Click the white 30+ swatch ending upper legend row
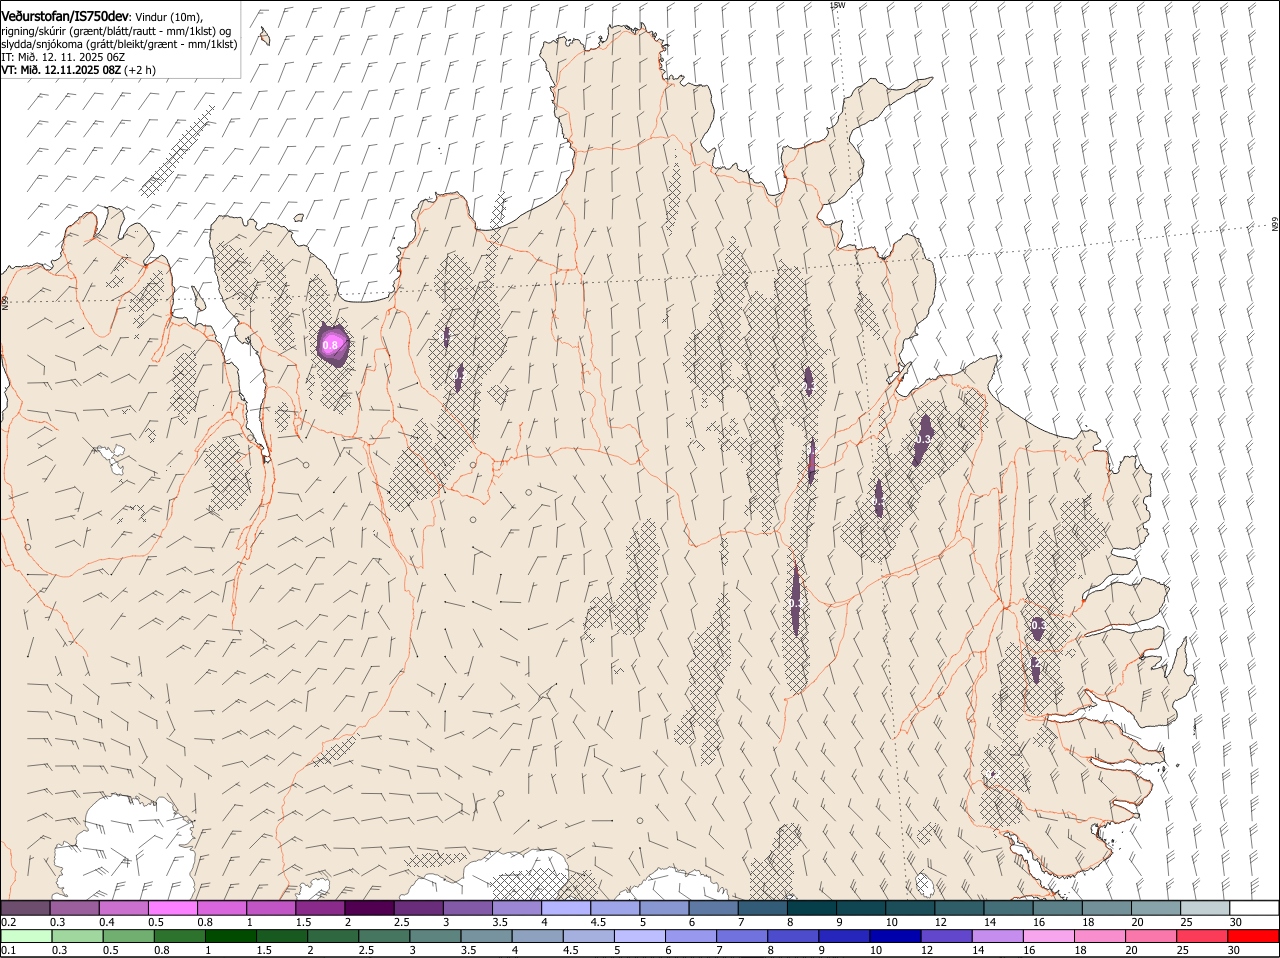Viewport: 1280px width, 958px height. click(x=1254, y=907)
